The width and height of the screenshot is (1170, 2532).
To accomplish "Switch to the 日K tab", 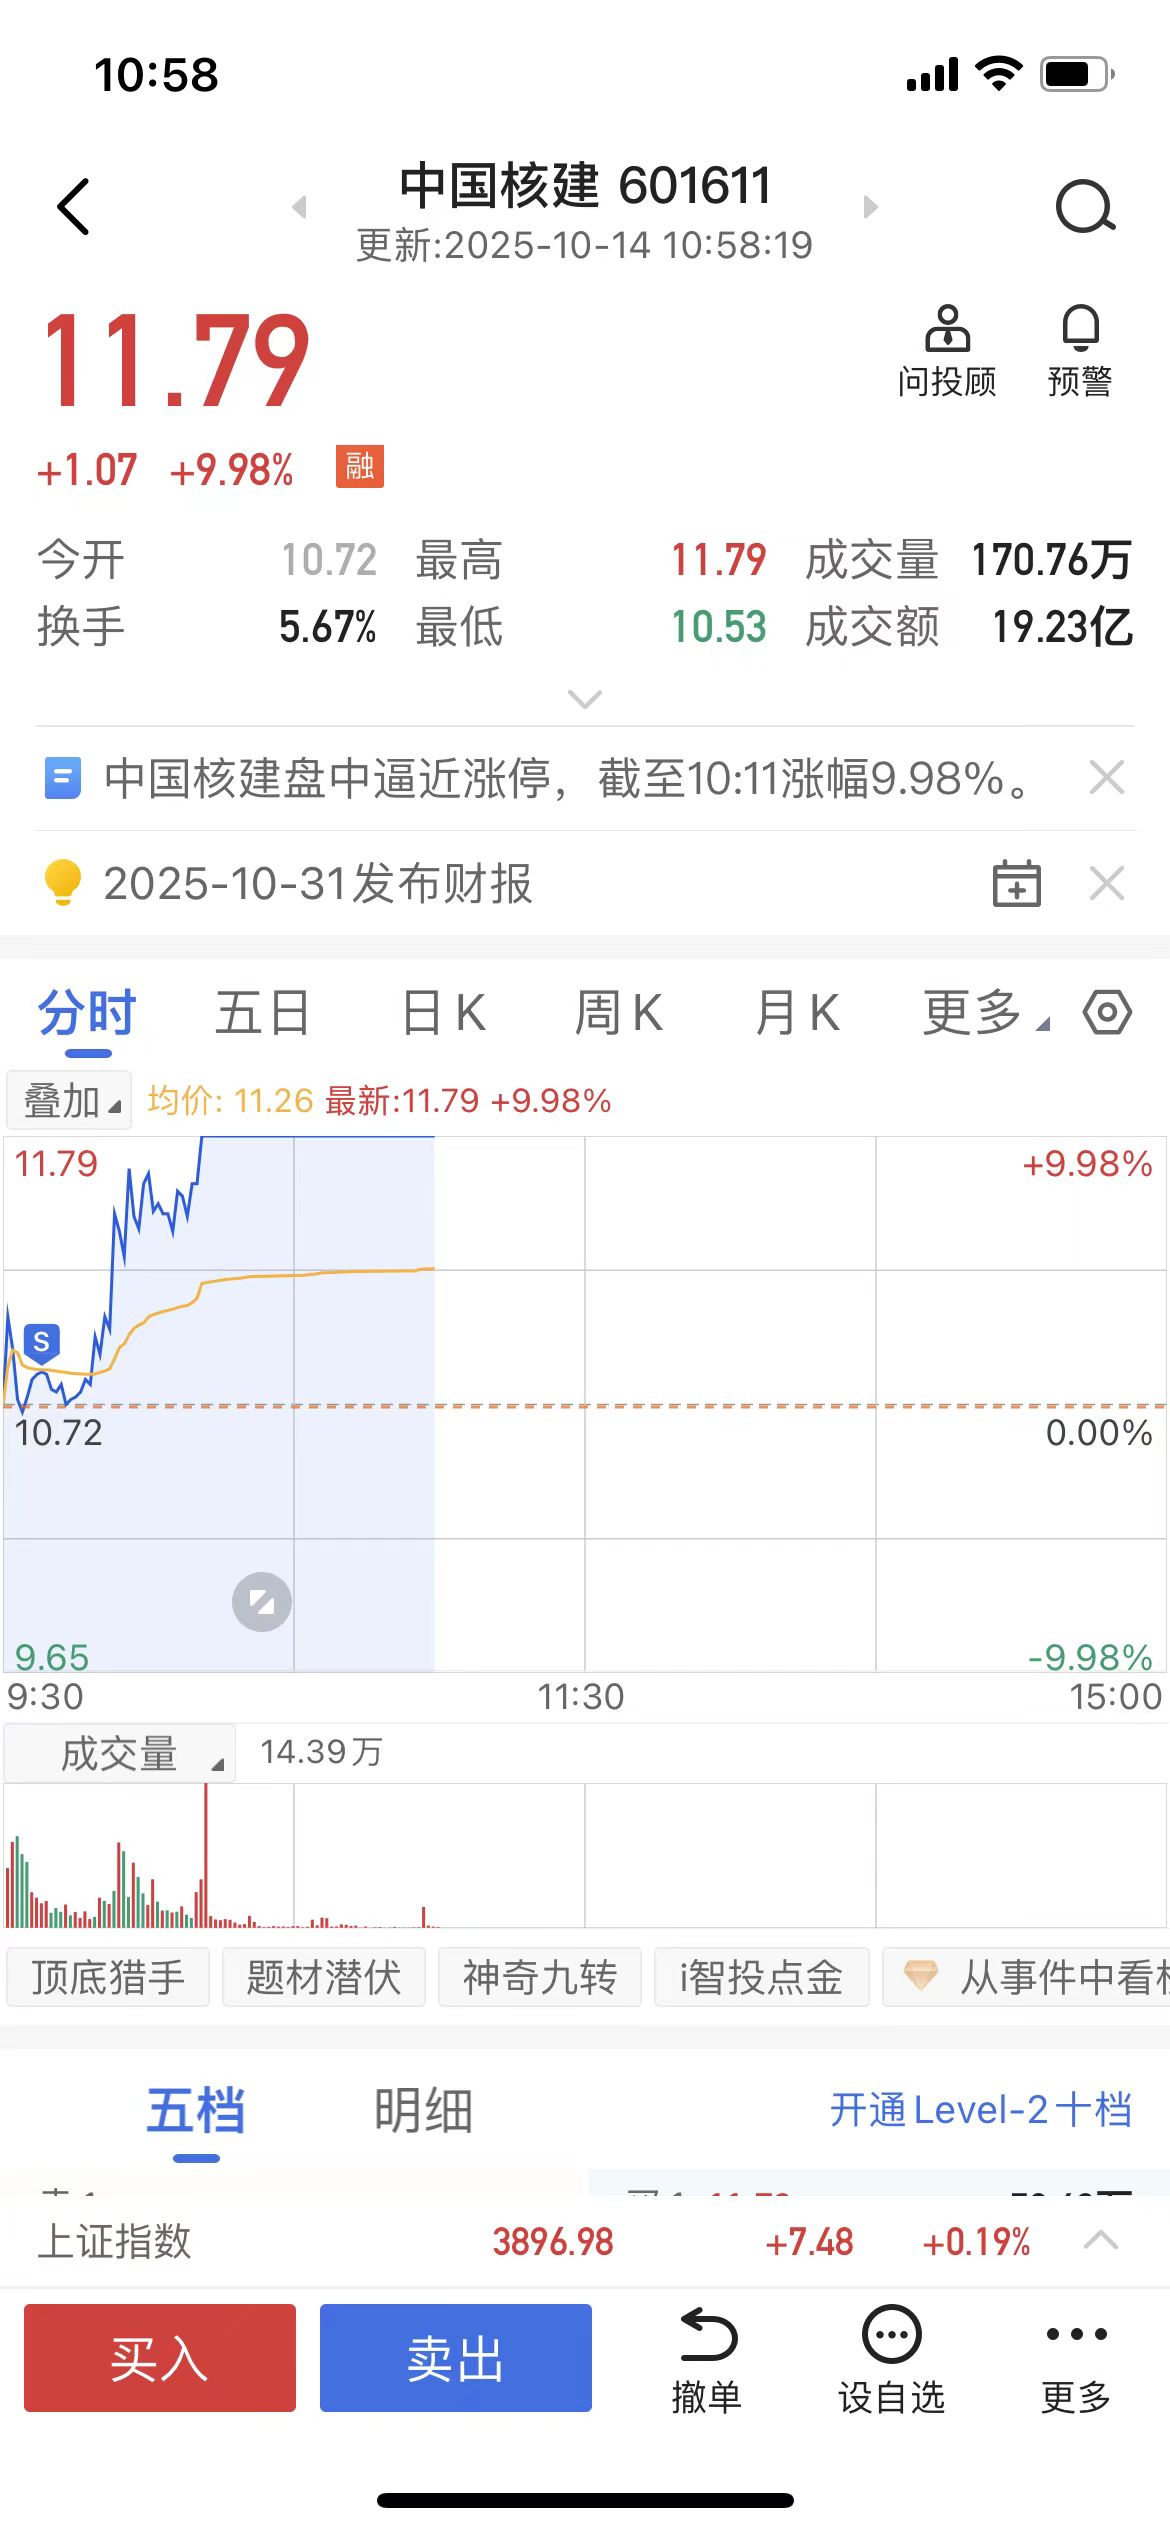I will click(x=443, y=1012).
